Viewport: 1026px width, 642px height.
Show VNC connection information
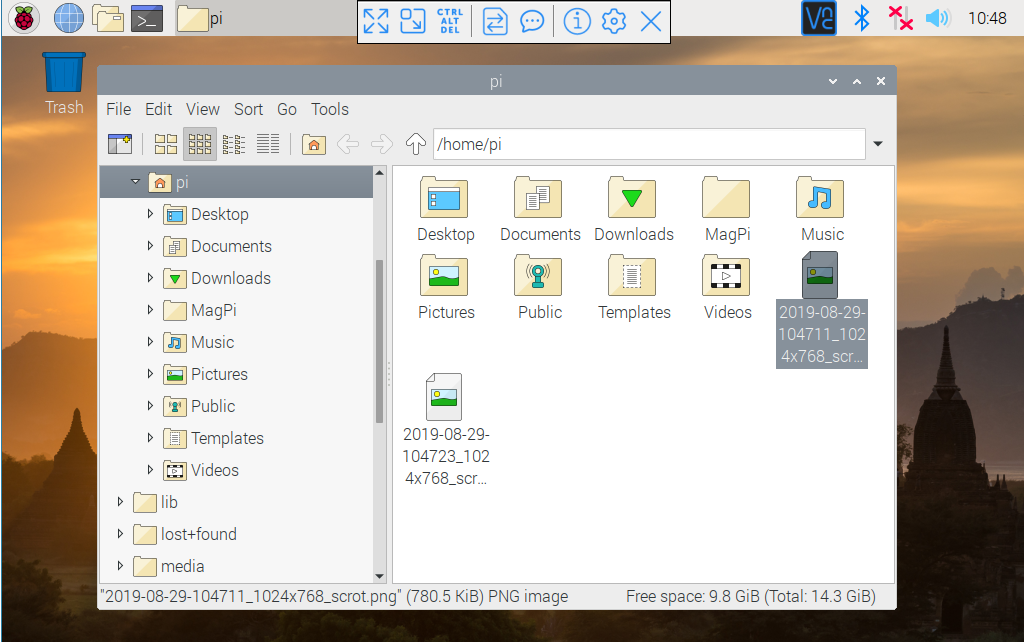[577, 20]
